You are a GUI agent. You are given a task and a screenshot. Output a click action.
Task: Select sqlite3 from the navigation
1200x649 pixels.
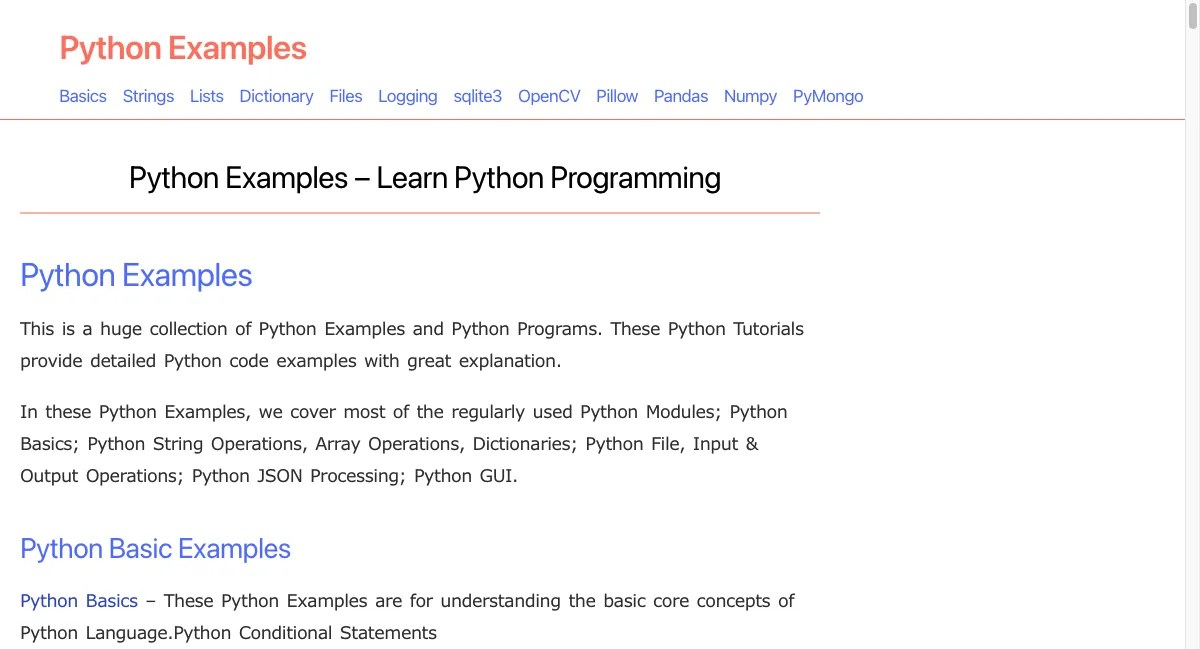coord(477,96)
